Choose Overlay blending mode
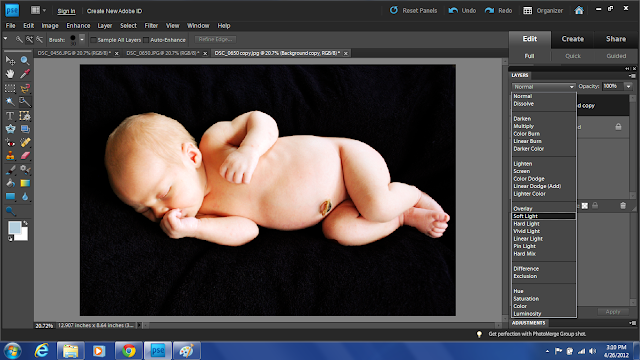640x360 pixels. coord(523,209)
